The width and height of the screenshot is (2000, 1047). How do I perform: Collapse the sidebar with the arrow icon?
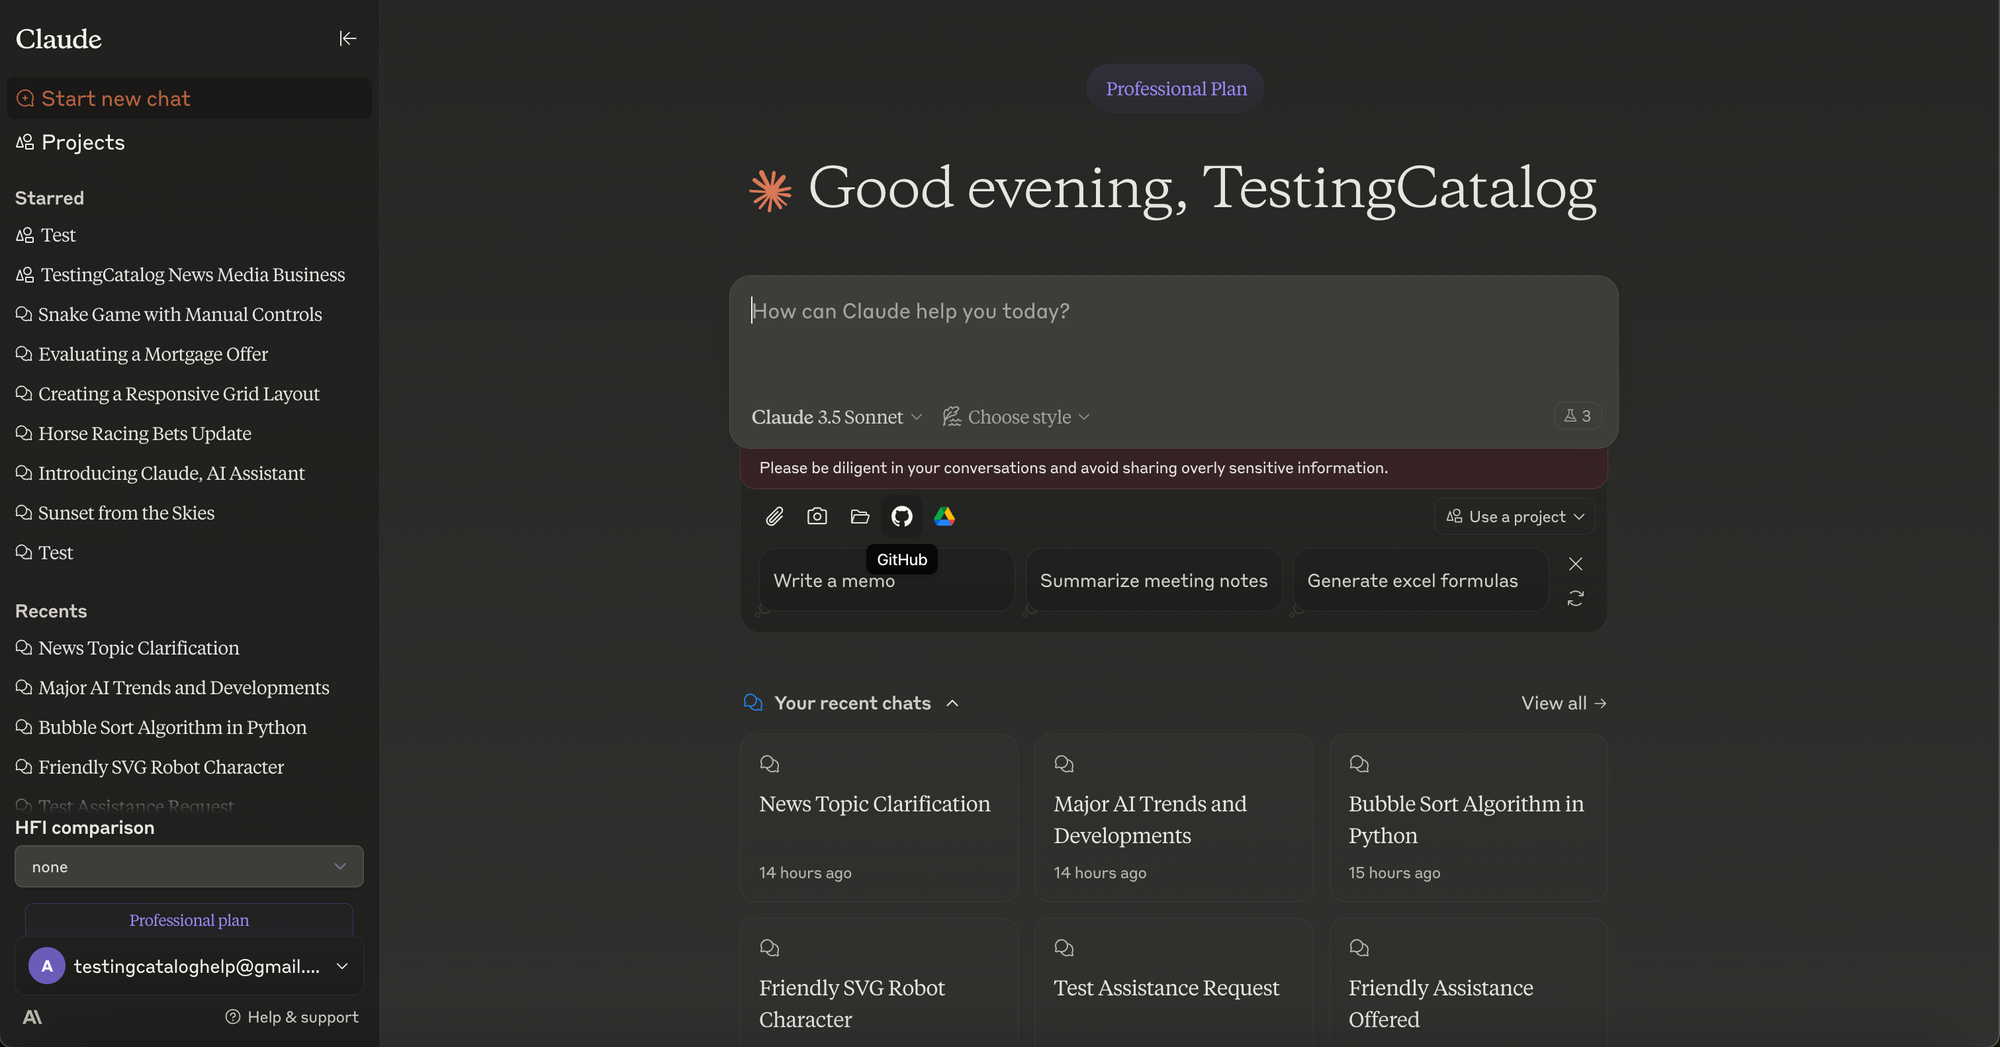pos(348,39)
